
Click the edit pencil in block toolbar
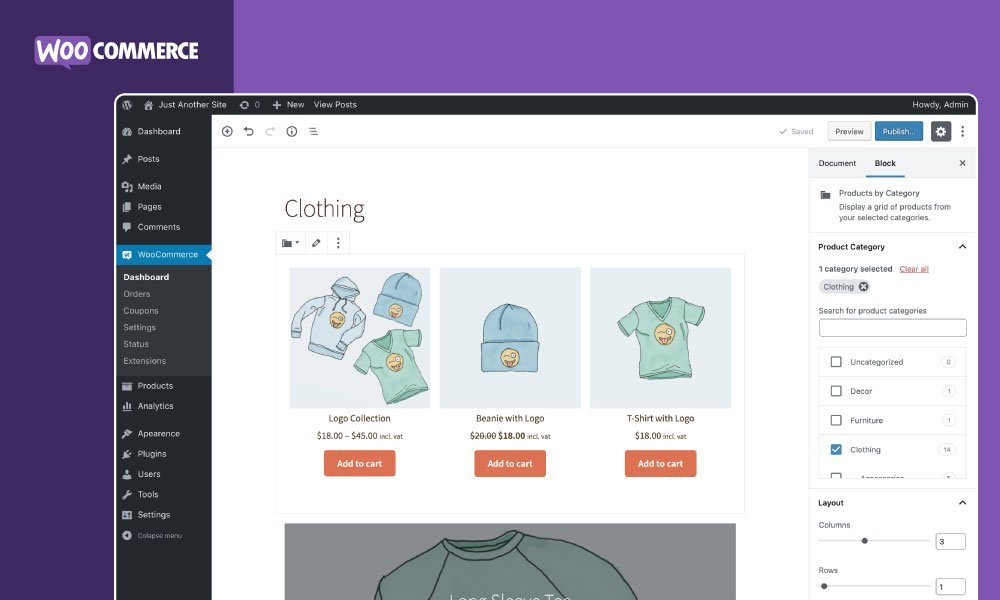click(316, 243)
